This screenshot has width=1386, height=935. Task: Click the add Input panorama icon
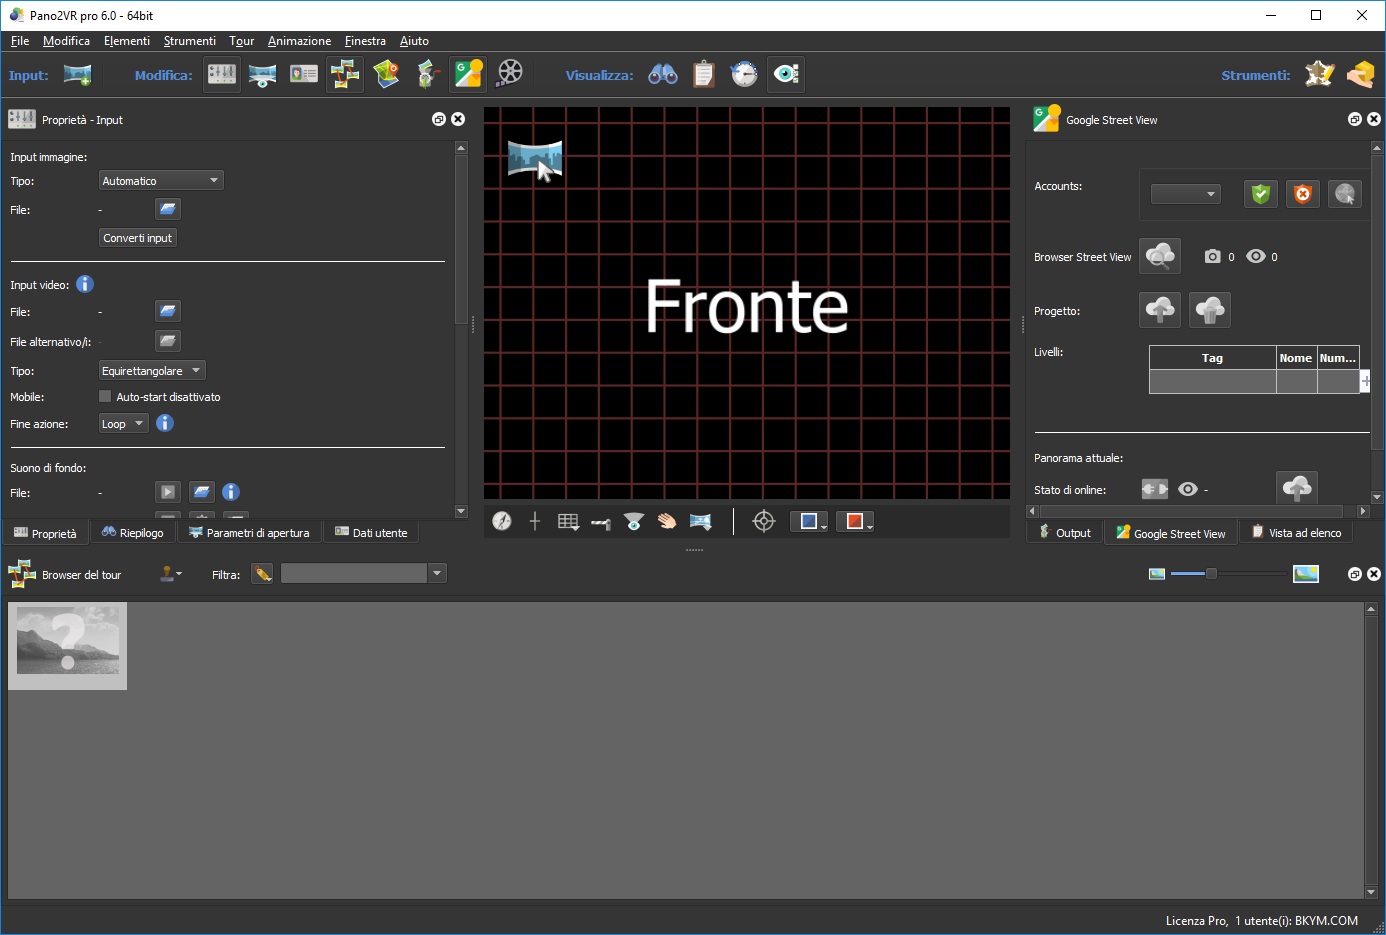77,75
